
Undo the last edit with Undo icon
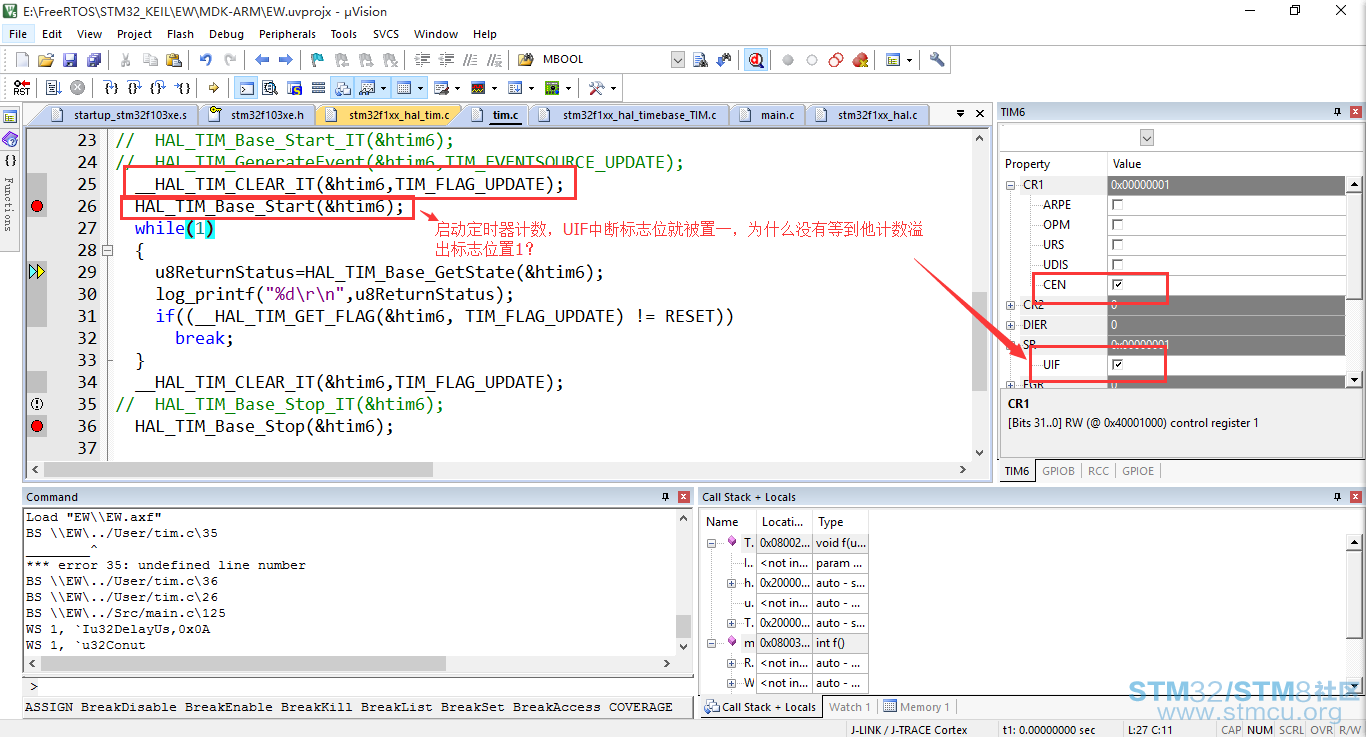[x=205, y=60]
